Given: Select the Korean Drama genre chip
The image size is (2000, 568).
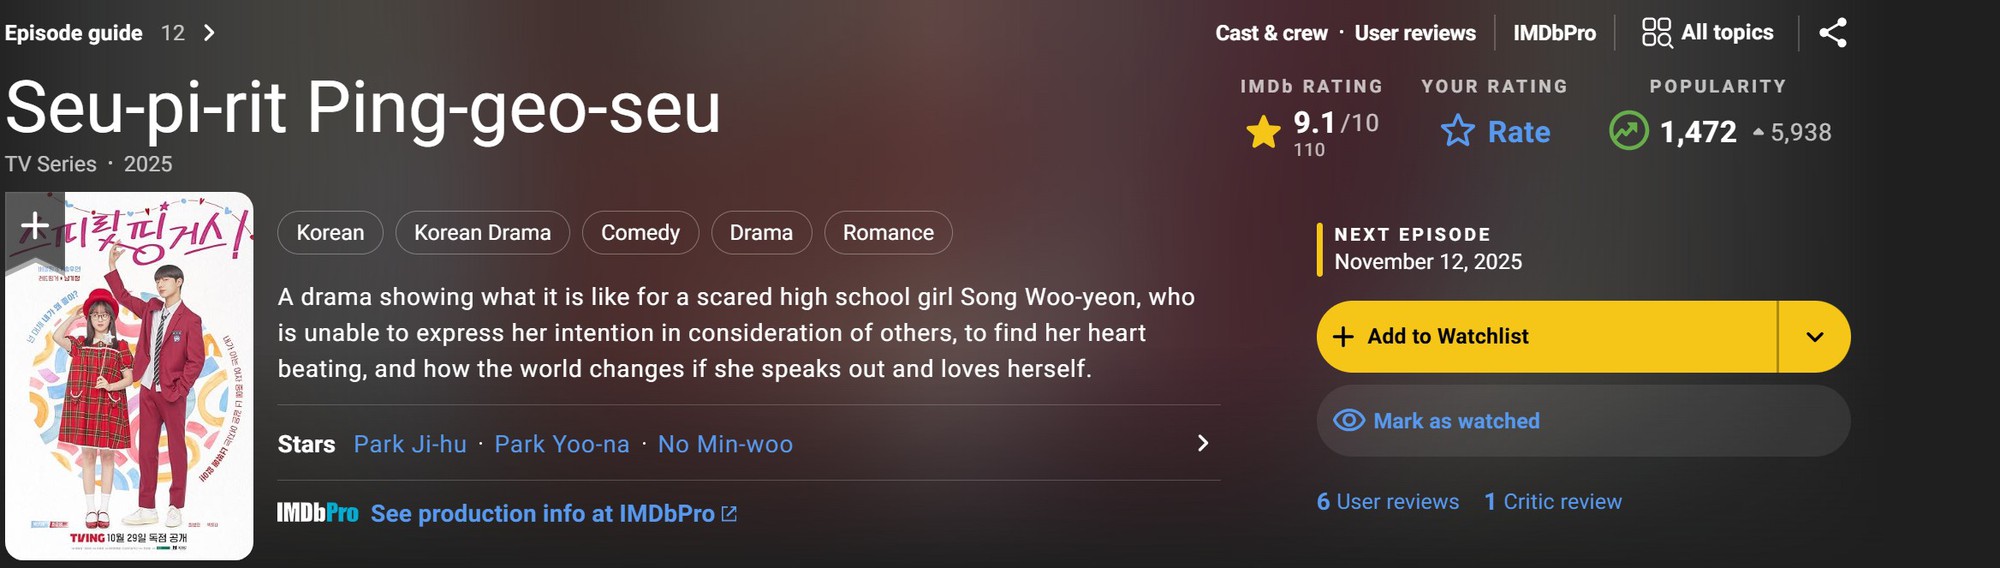Looking at the screenshot, I should (482, 233).
